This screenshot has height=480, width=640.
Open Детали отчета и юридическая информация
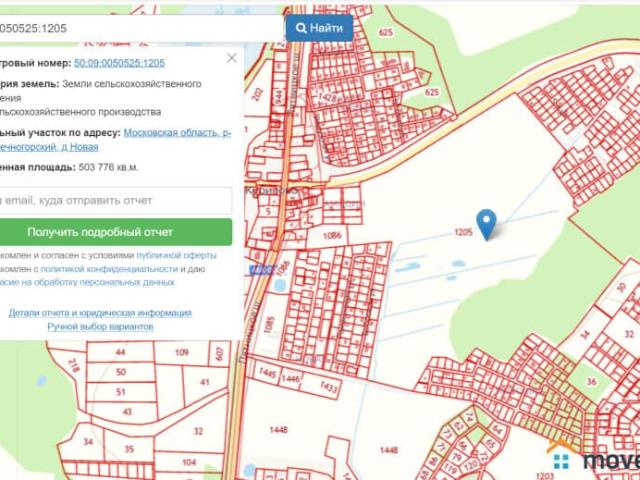point(100,313)
